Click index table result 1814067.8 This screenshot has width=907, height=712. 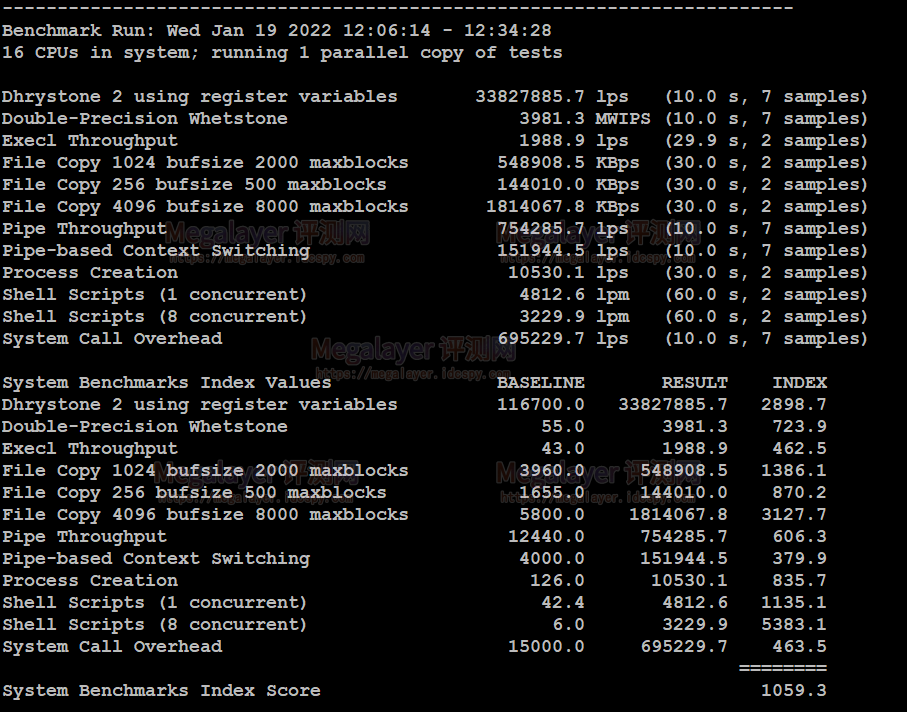click(x=678, y=514)
